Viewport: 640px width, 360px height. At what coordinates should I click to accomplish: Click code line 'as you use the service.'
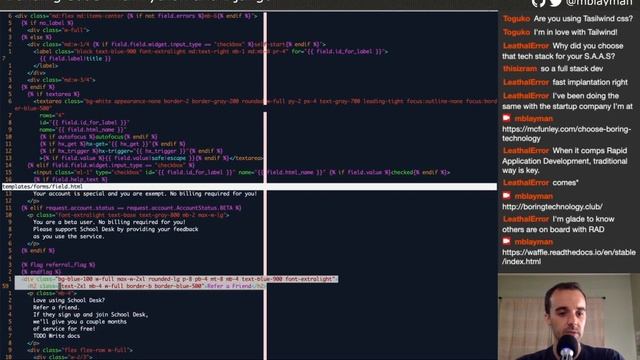coord(69,237)
